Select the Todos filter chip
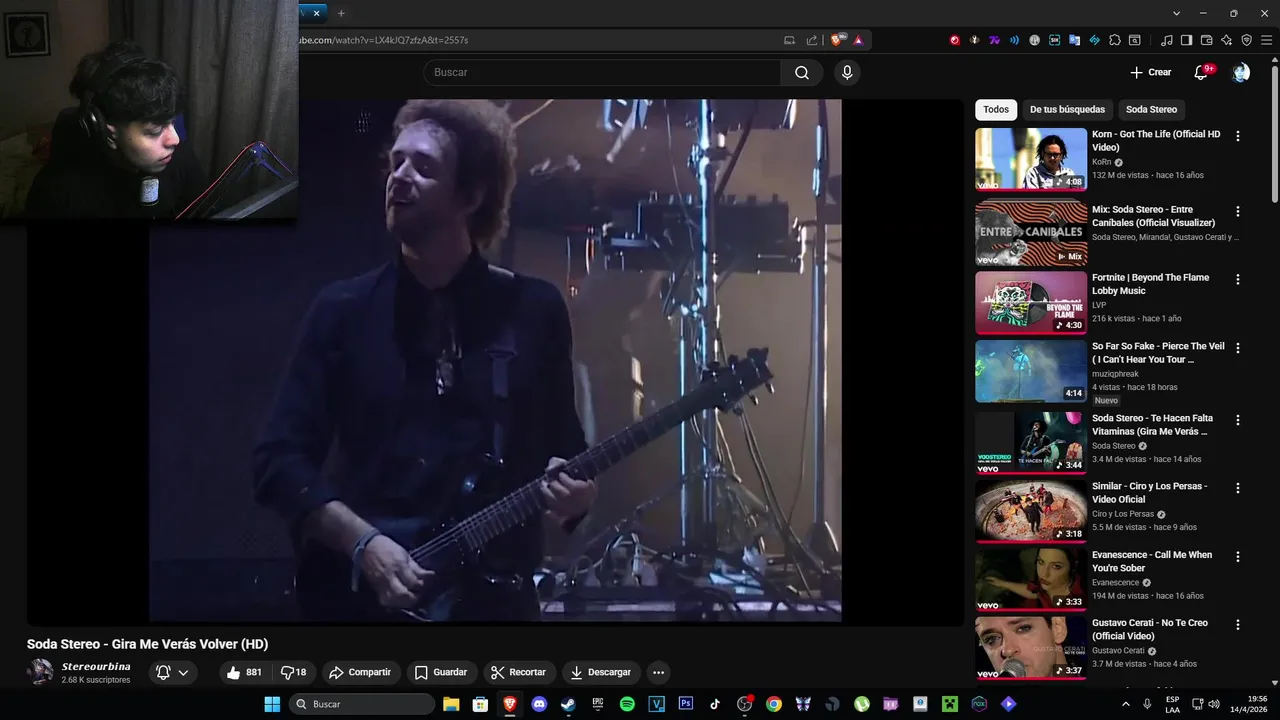The width and height of the screenshot is (1280, 720). click(996, 109)
